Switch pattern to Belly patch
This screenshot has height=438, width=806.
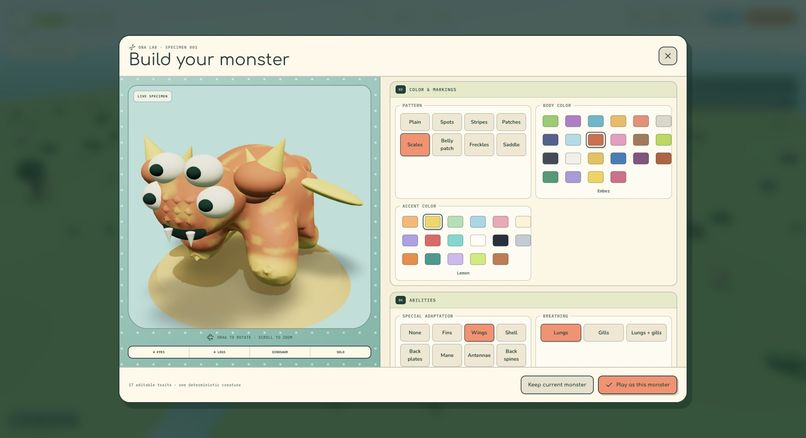coord(447,145)
